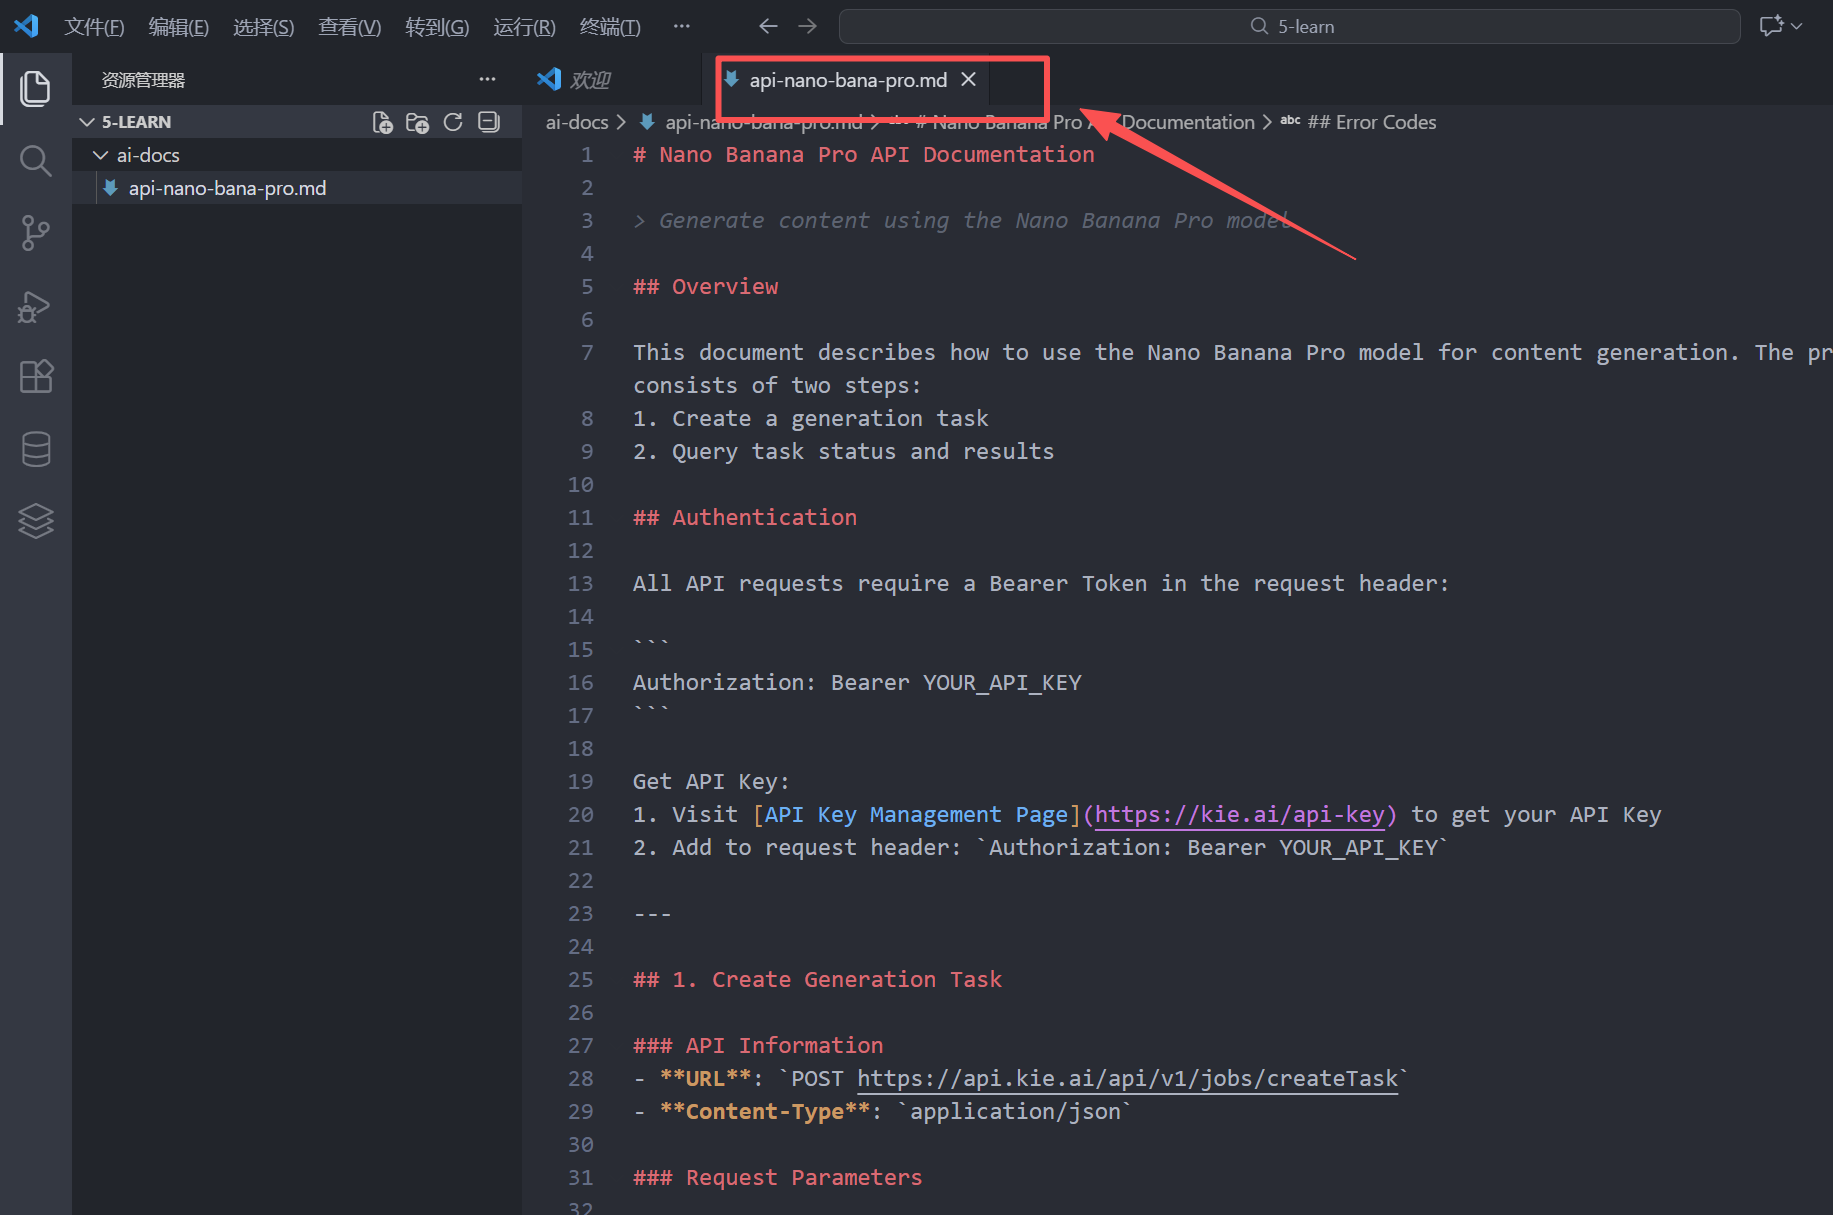Viewport: 1833px width, 1215px height.
Task: Open the Copilot chat icon in title bar
Action: 1771,26
